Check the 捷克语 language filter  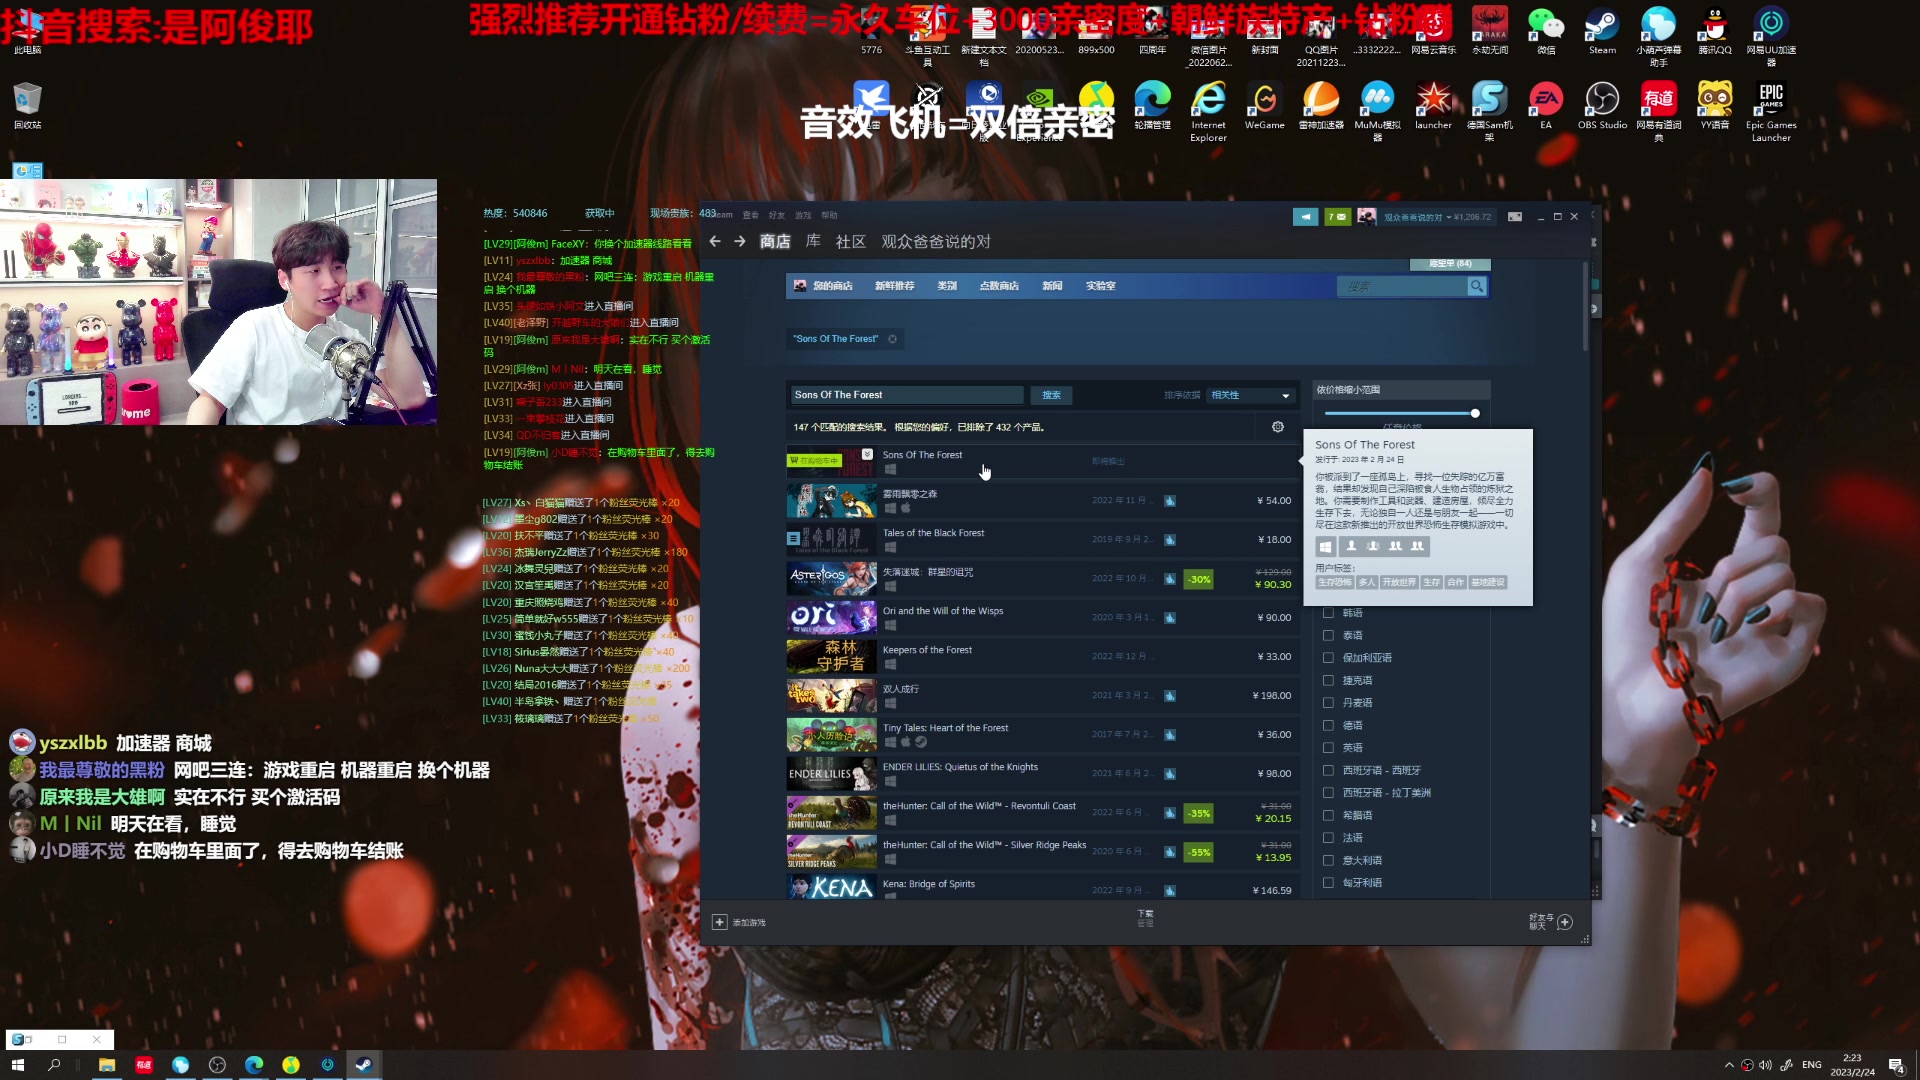click(x=1328, y=680)
